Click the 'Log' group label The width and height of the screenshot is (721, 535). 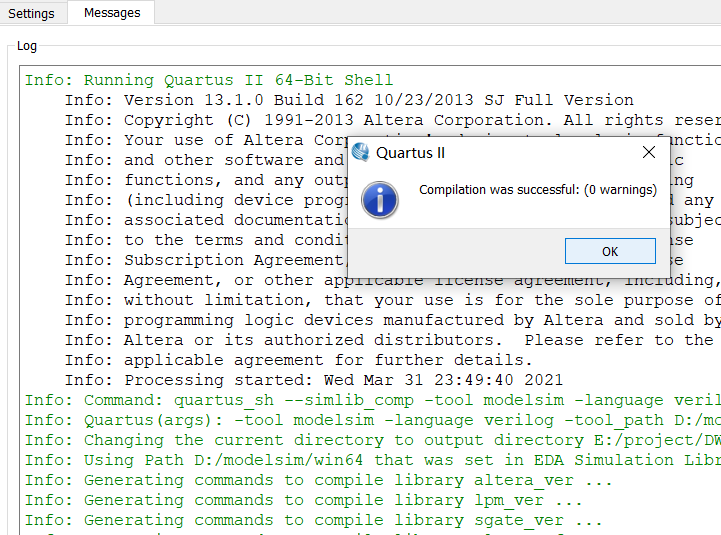click(27, 46)
